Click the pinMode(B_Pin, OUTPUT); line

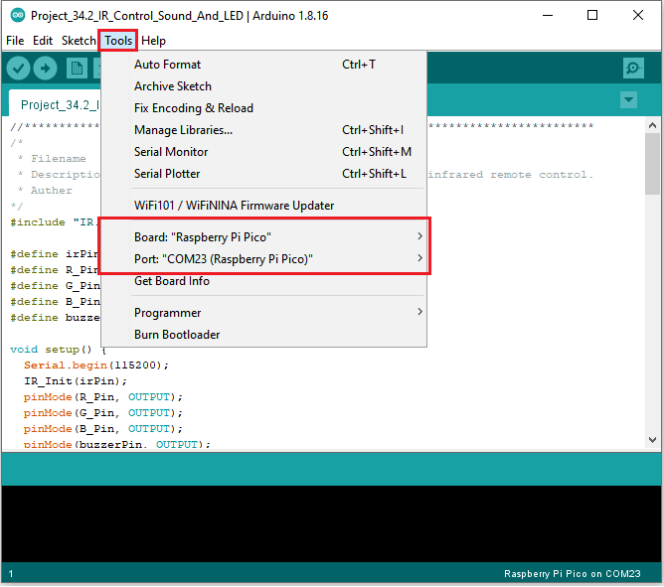click(x=103, y=429)
